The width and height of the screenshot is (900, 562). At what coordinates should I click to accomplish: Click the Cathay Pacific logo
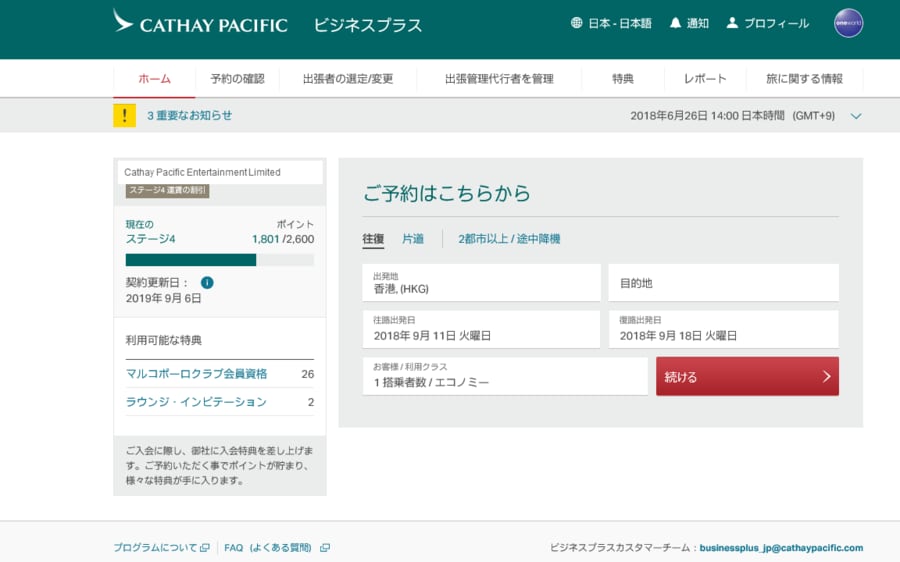tap(200, 23)
